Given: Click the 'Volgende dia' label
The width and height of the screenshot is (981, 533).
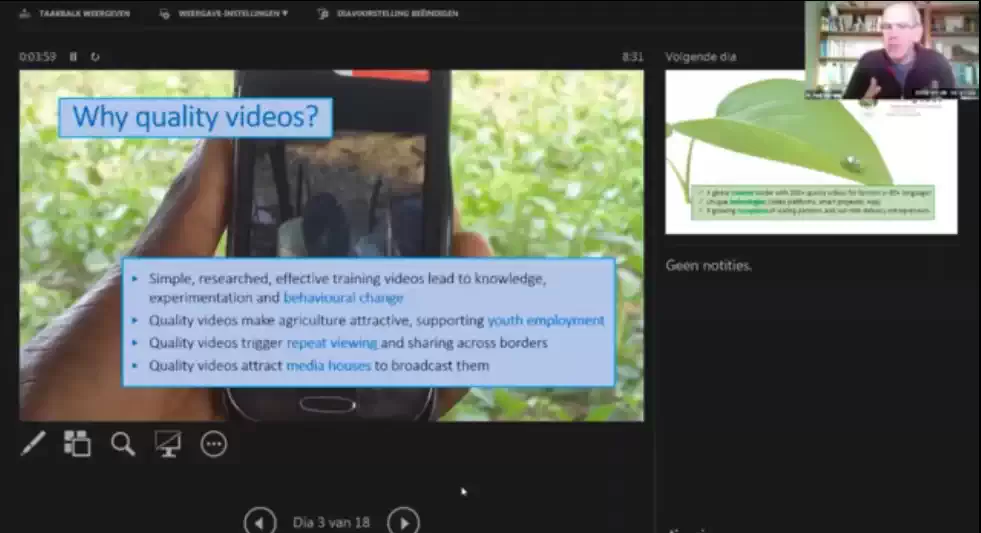Looking at the screenshot, I should [x=700, y=57].
